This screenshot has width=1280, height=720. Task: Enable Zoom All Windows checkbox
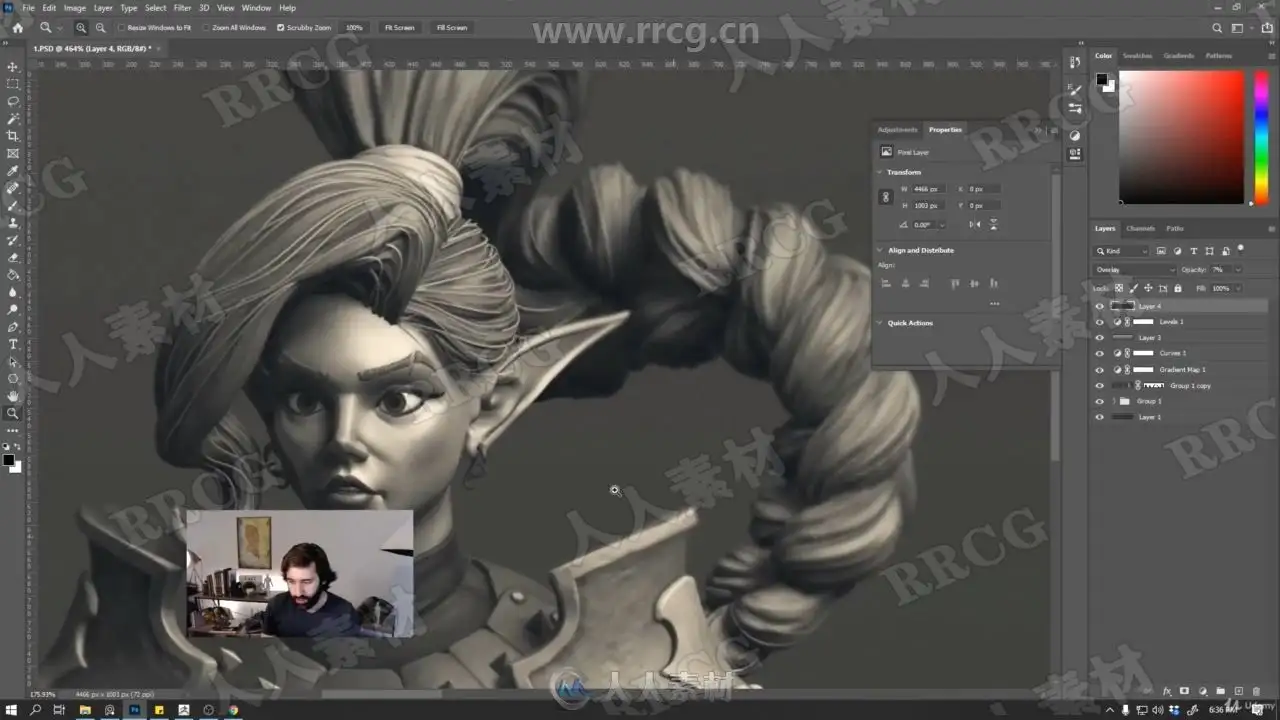coord(206,28)
